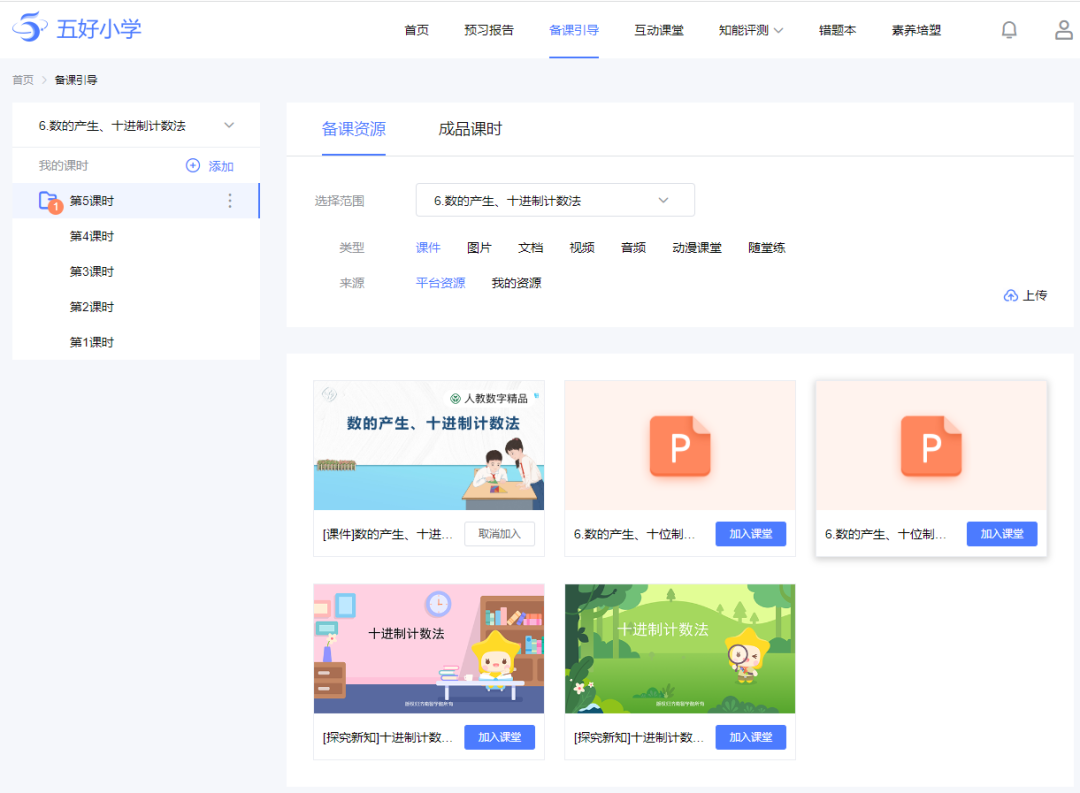
Task: Go to 互动课堂 in the top navigation
Action: pyautogui.click(x=659, y=30)
